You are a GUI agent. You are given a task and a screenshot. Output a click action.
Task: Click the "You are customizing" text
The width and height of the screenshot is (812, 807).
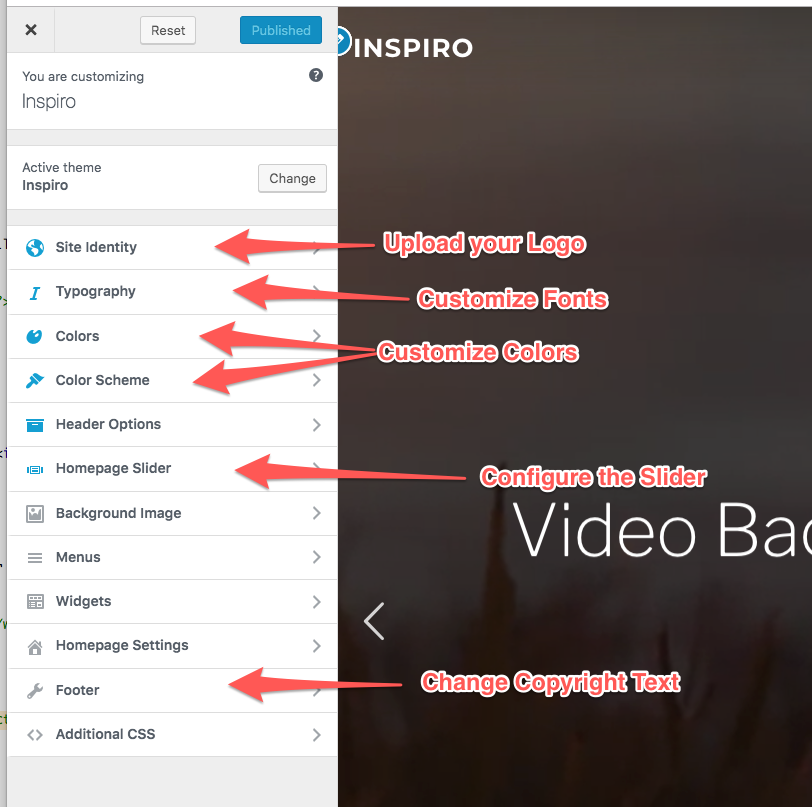click(x=83, y=77)
